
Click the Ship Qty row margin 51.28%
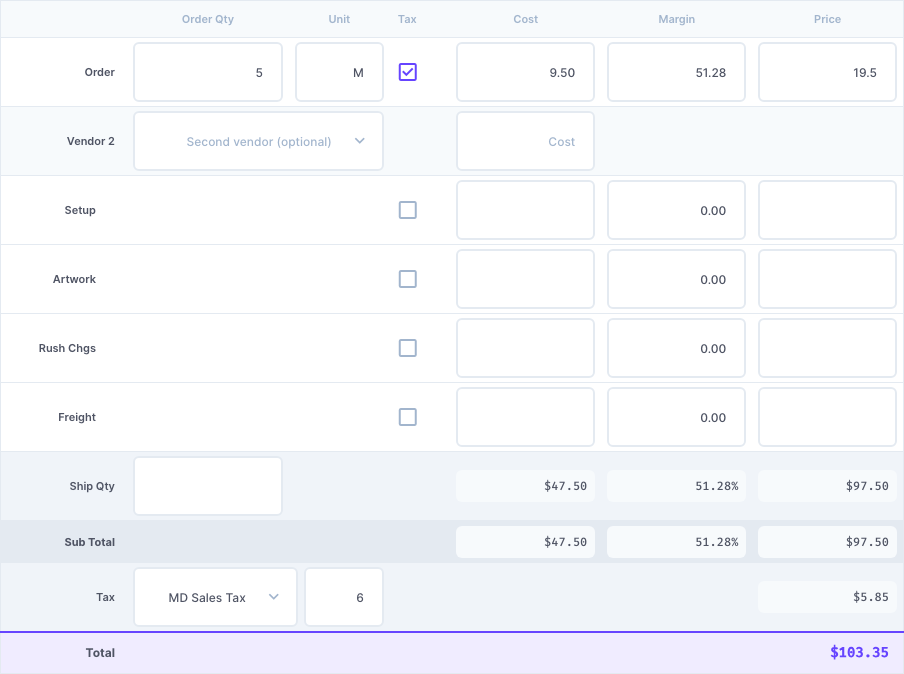click(x=676, y=486)
